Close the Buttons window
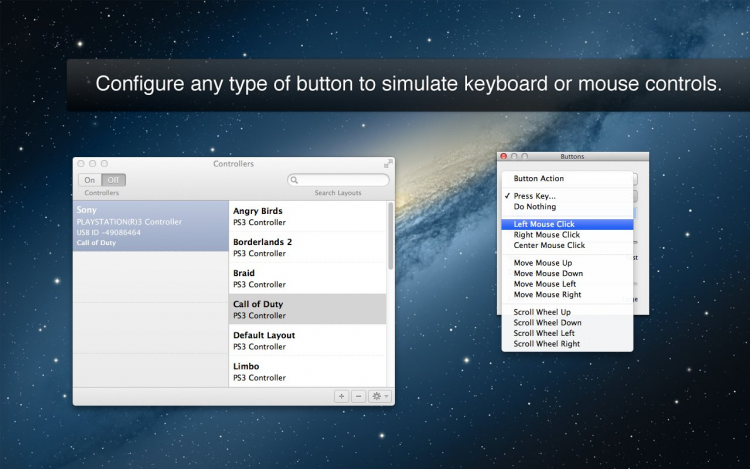 (x=503, y=156)
